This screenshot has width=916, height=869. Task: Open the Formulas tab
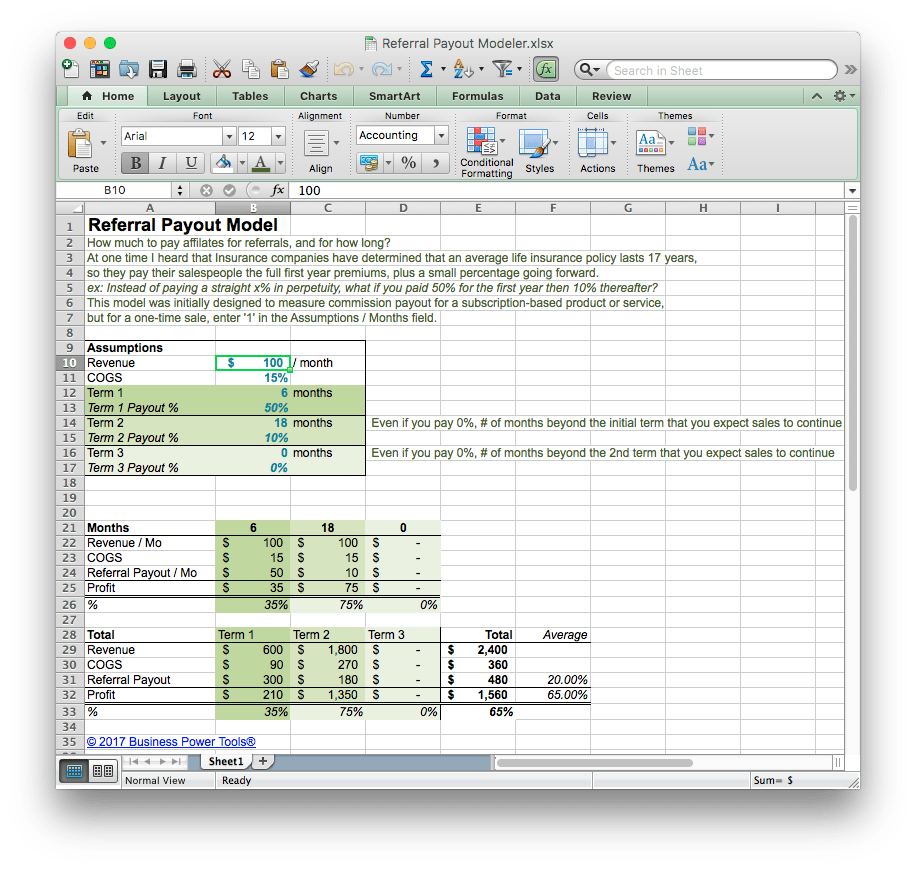478,96
